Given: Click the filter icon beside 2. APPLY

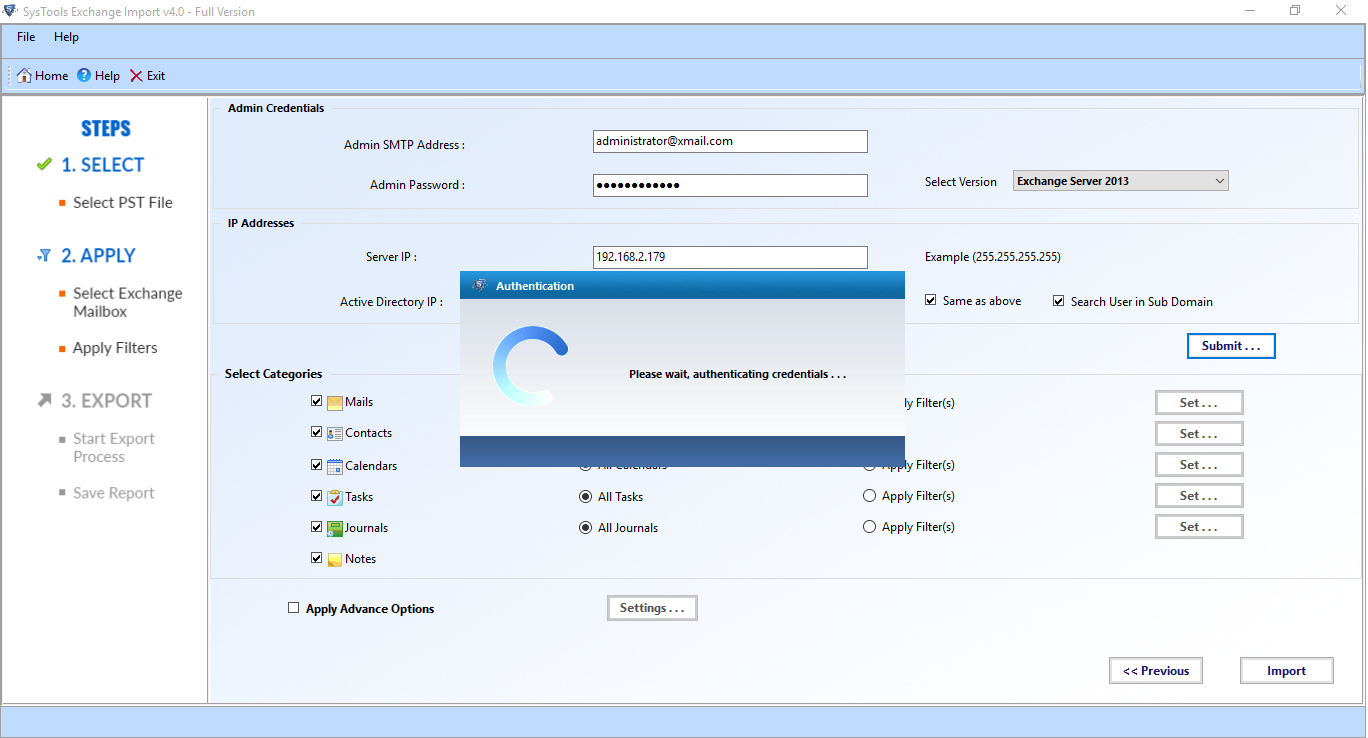Looking at the screenshot, I should tap(44, 256).
